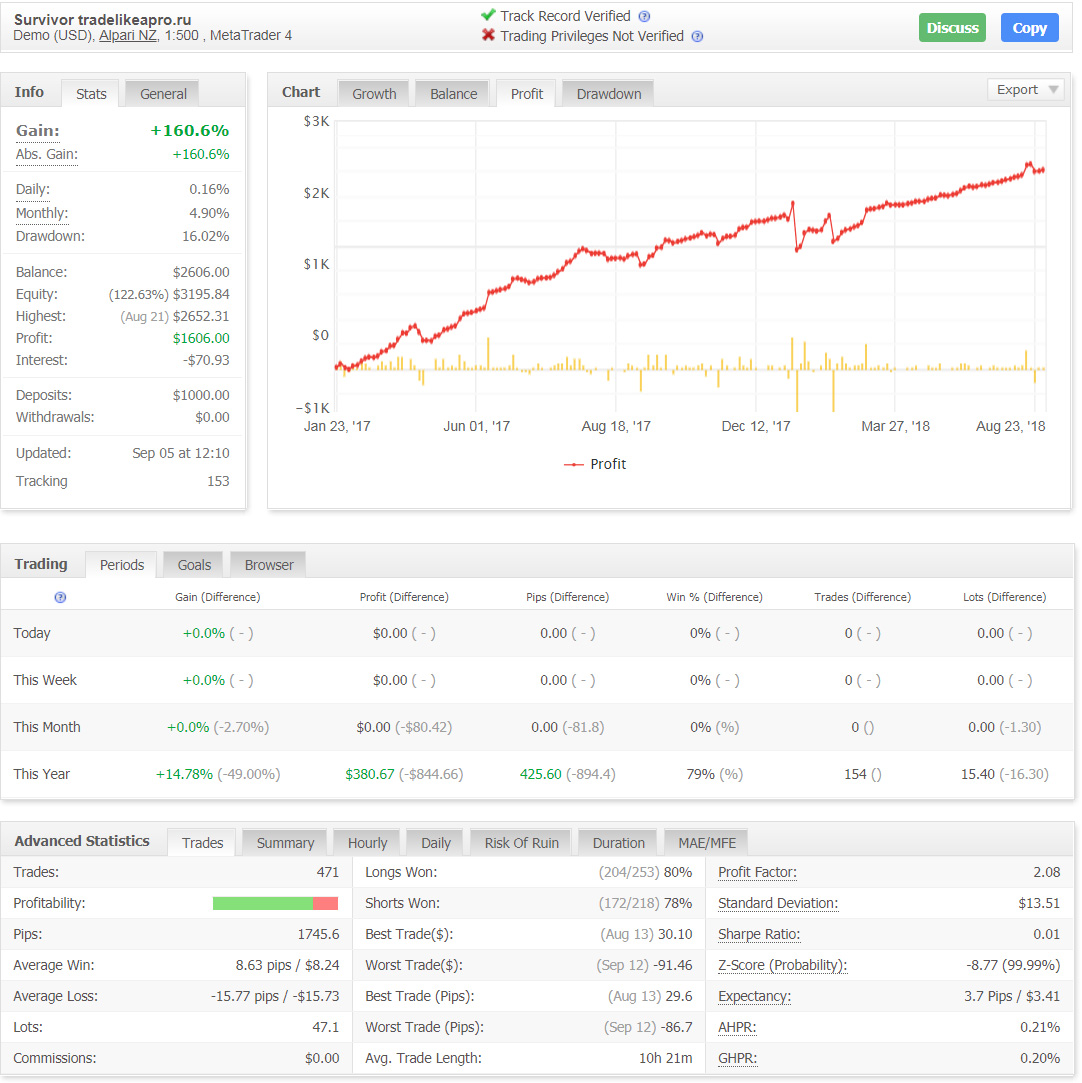Click the red Trading Privileges cross icon
The width and height of the screenshot is (1082, 1083).
click(488, 35)
